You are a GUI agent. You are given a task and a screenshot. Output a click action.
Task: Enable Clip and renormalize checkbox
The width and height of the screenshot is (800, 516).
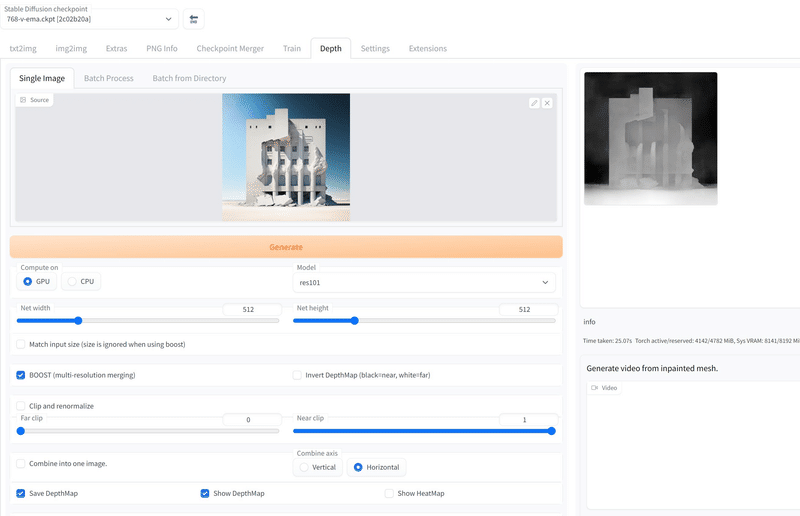20,406
